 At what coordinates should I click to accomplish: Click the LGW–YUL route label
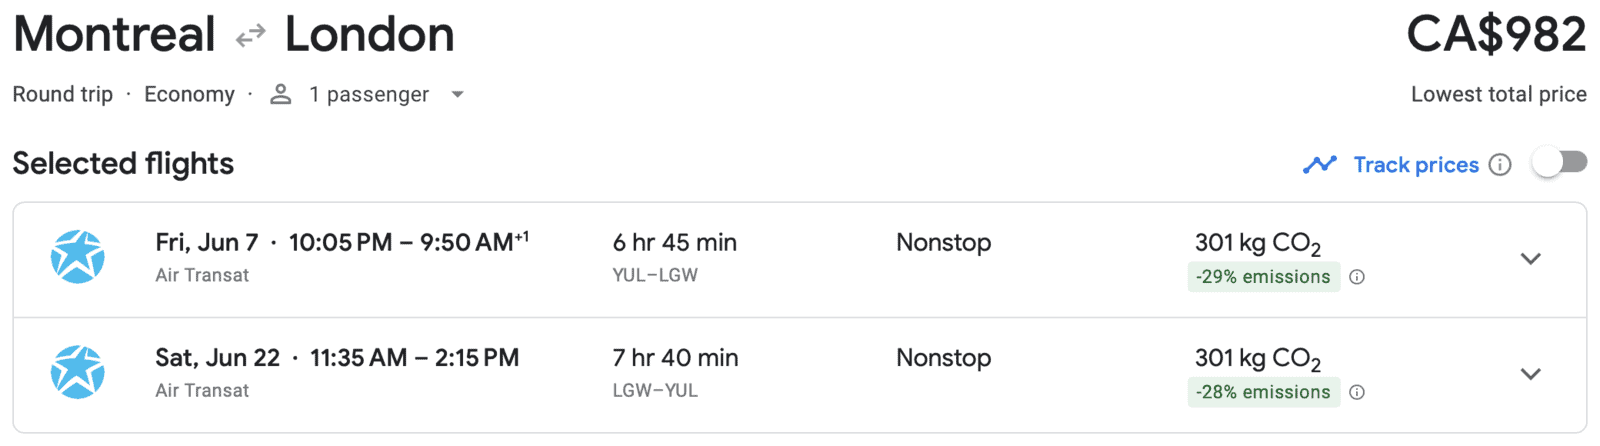pos(655,390)
